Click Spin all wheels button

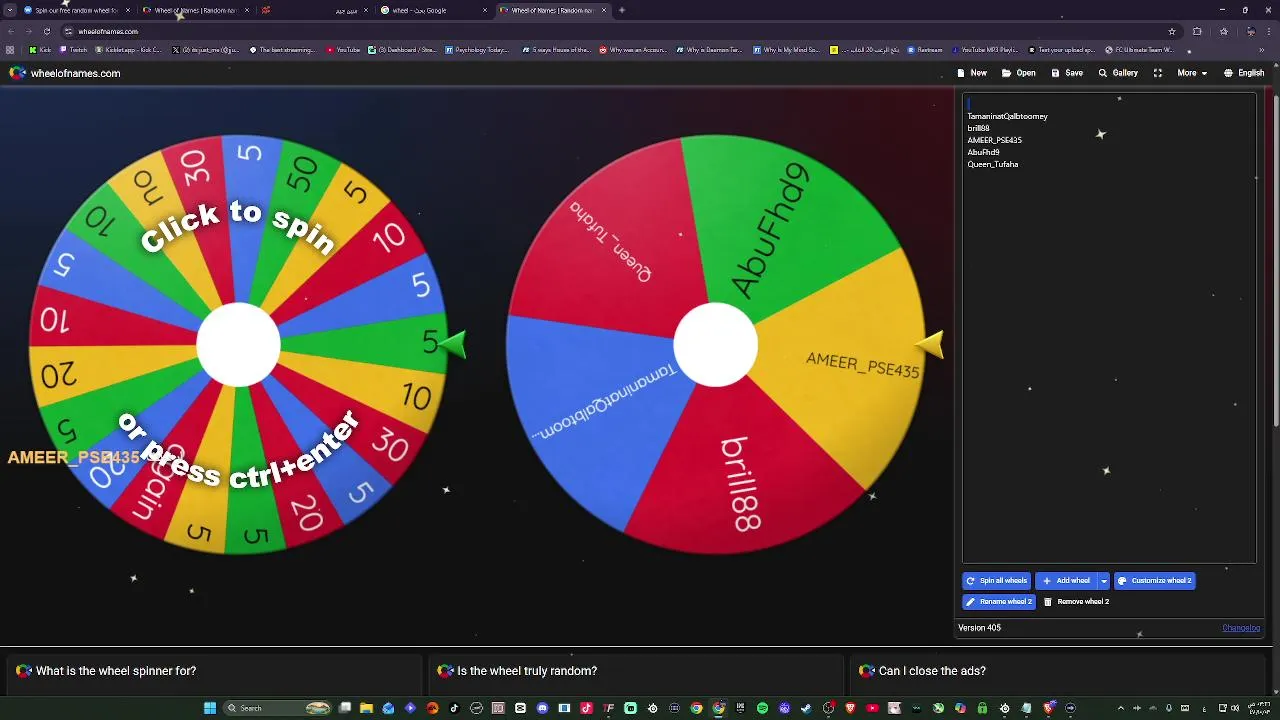(x=996, y=581)
